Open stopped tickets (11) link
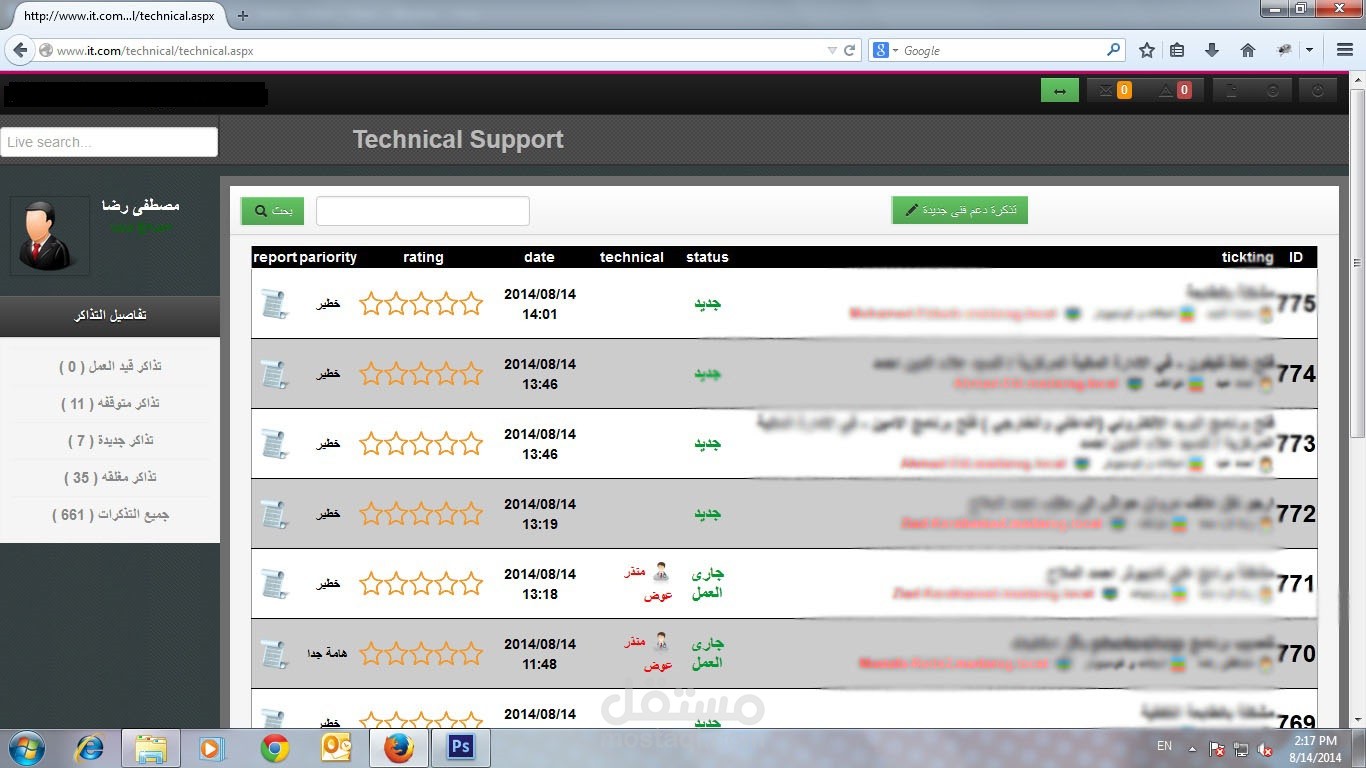Image resolution: width=1366 pixels, height=768 pixels. click(110, 404)
